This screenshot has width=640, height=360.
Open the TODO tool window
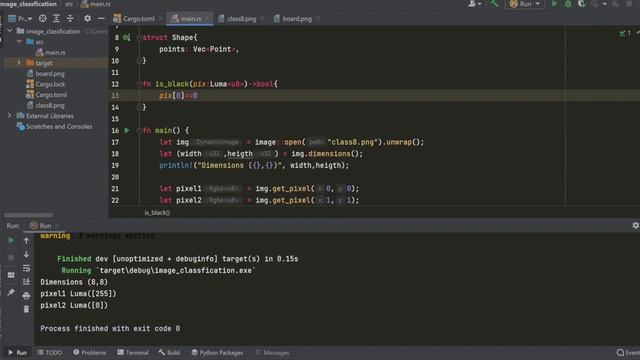pos(49,352)
